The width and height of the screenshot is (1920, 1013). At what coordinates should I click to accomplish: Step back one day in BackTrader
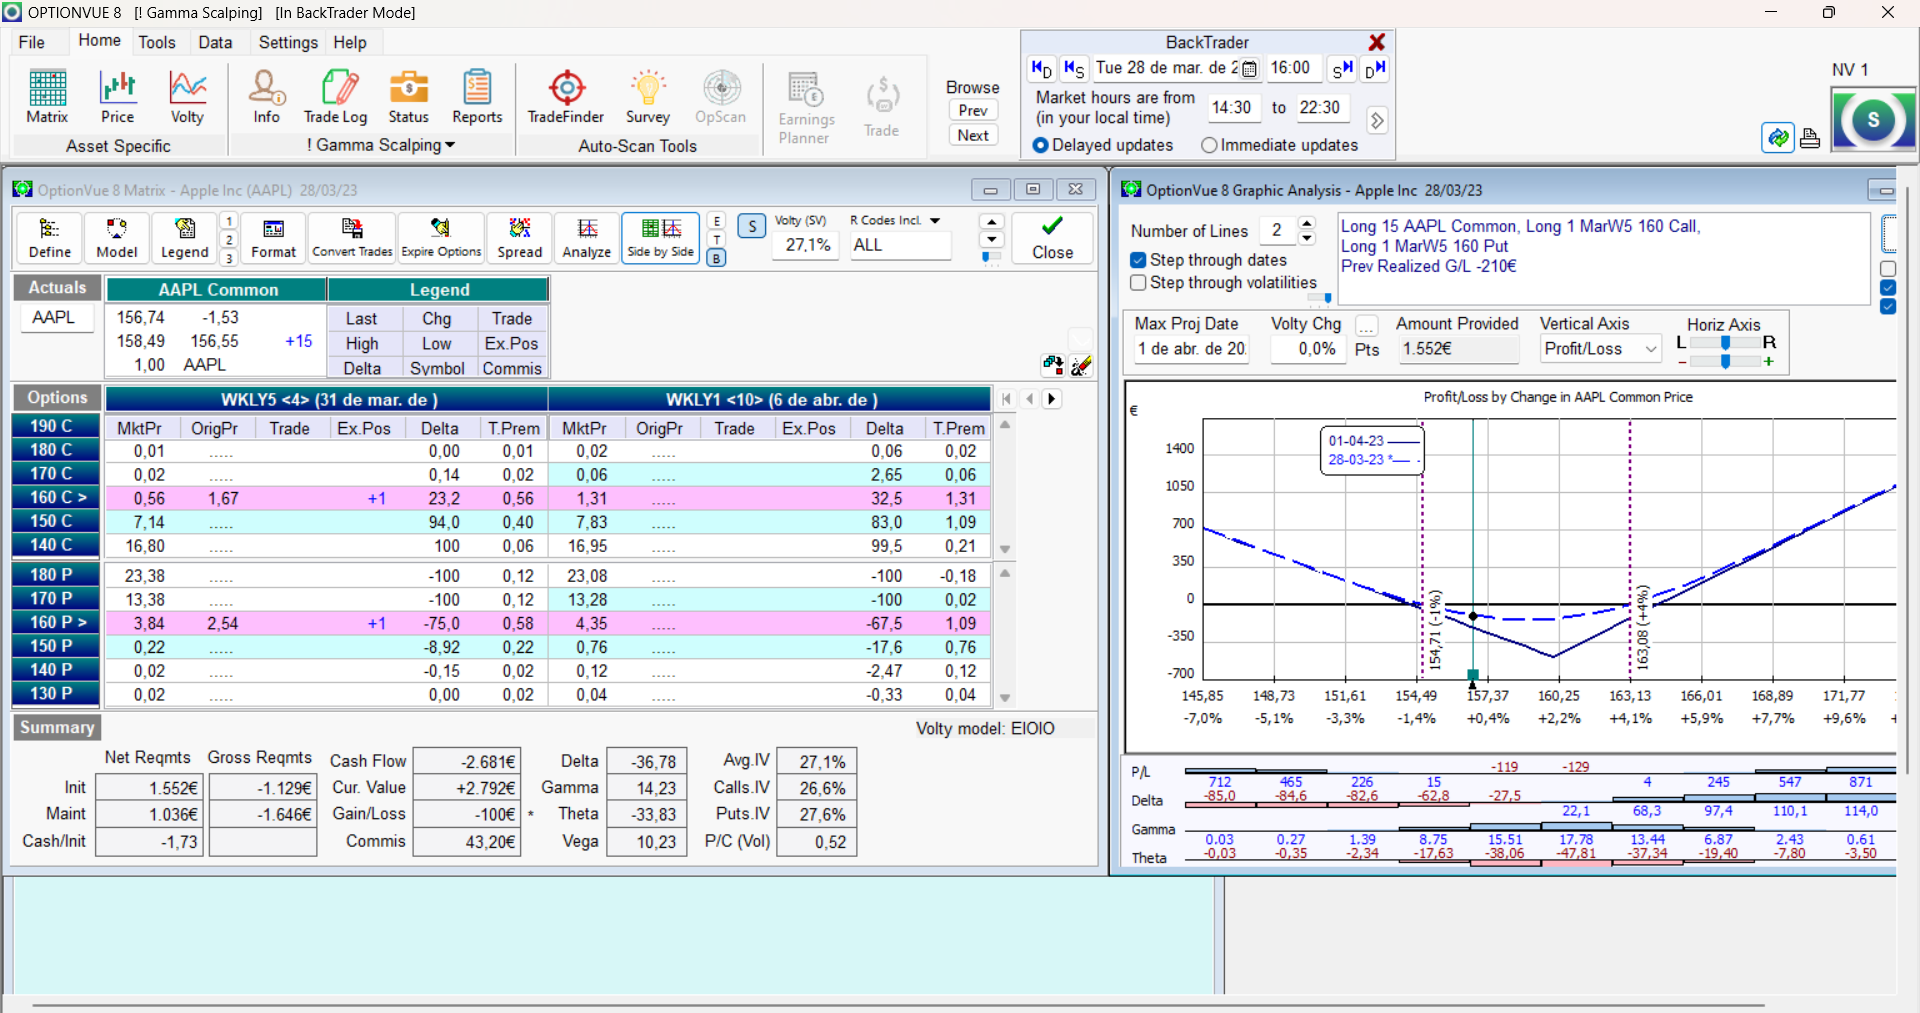pos(1042,69)
